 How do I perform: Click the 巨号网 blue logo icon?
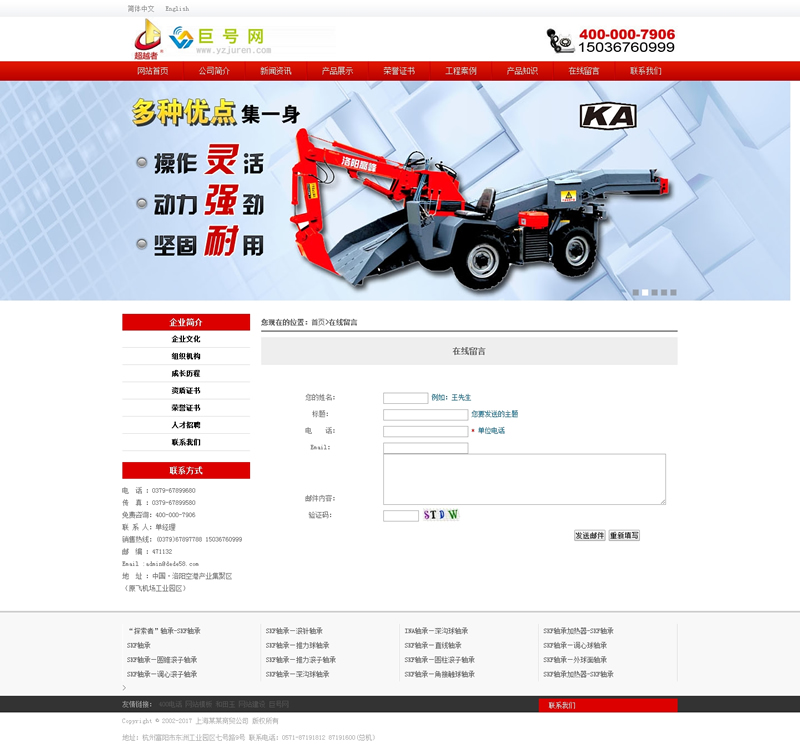(181, 38)
